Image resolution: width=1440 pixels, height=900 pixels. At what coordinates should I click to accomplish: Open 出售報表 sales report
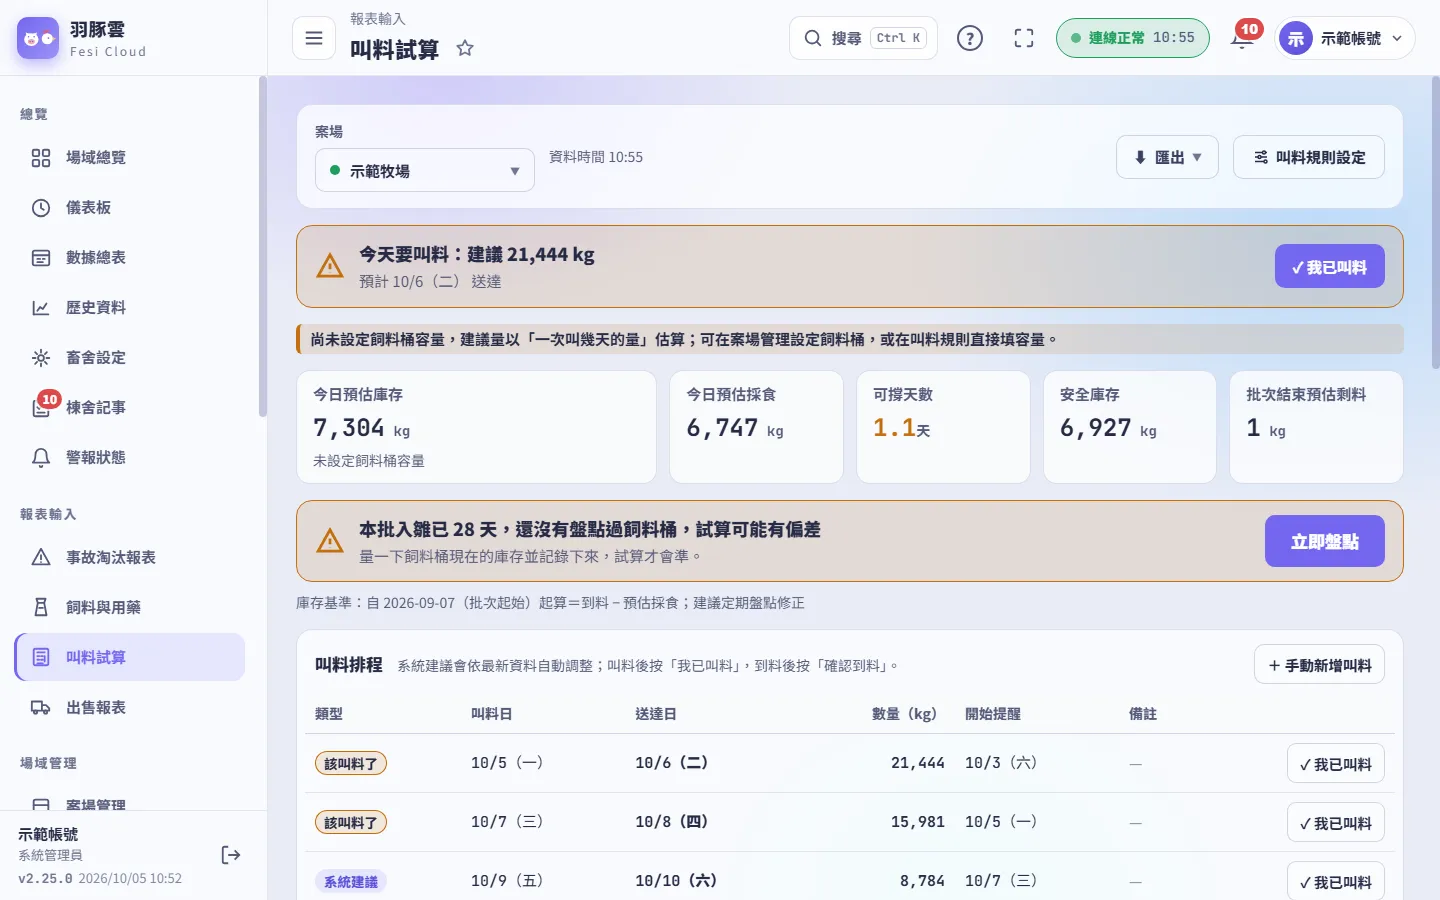point(130,707)
